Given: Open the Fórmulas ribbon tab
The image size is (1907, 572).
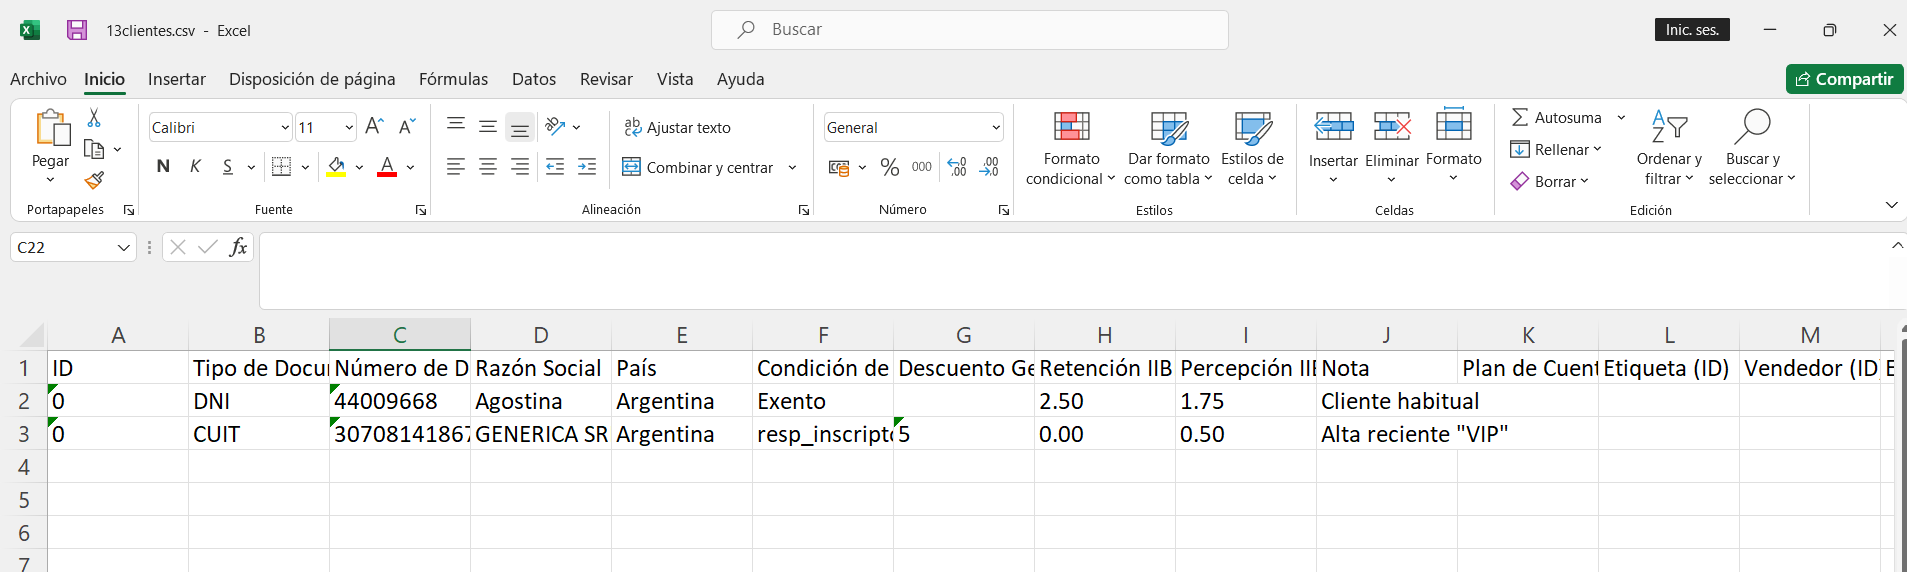Looking at the screenshot, I should tap(453, 79).
